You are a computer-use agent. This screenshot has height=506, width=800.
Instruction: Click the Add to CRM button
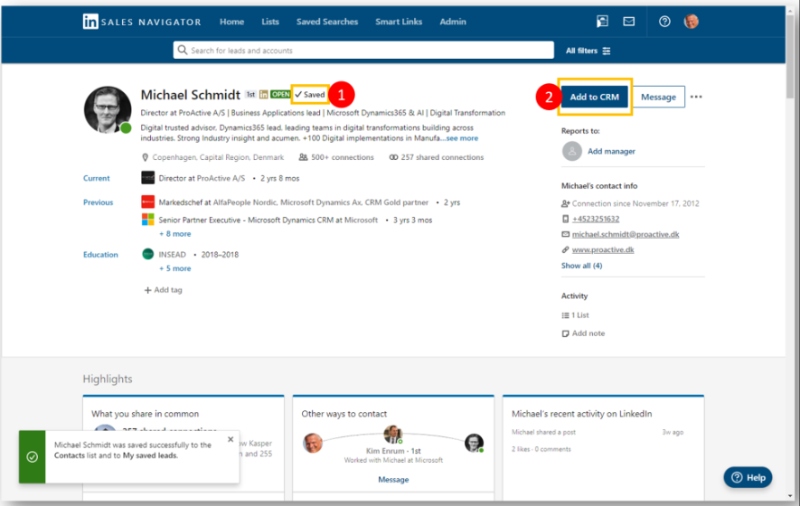594,97
